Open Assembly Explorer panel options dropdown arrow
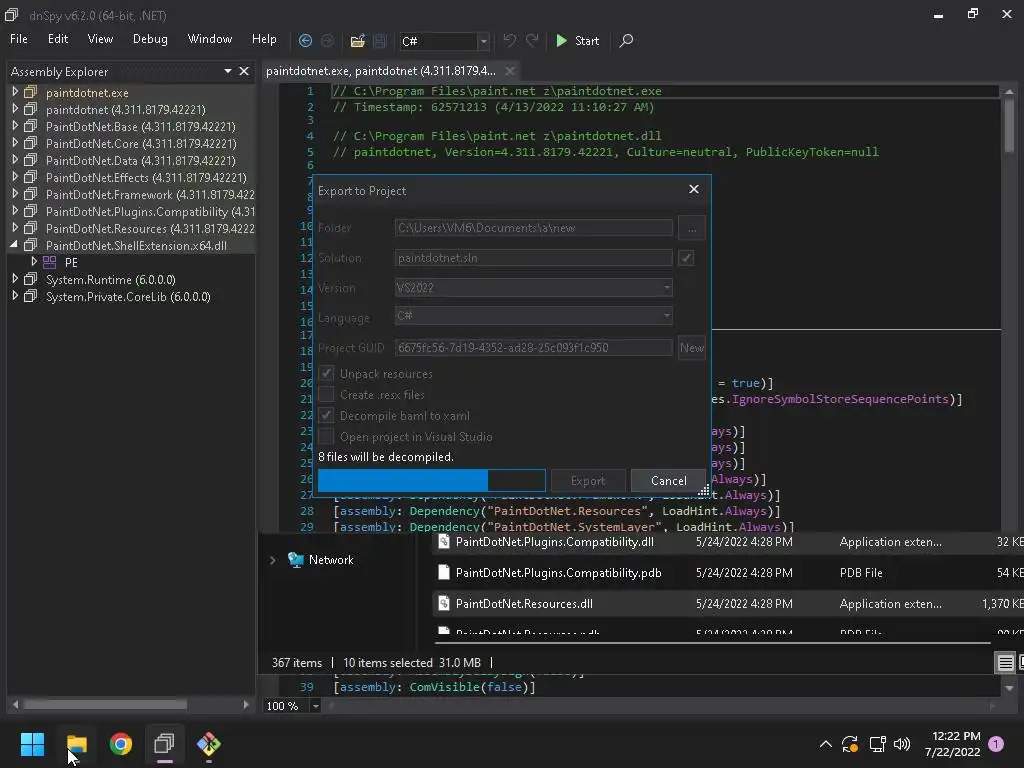Viewport: 1024px width, 768px height. coord(228,71)
